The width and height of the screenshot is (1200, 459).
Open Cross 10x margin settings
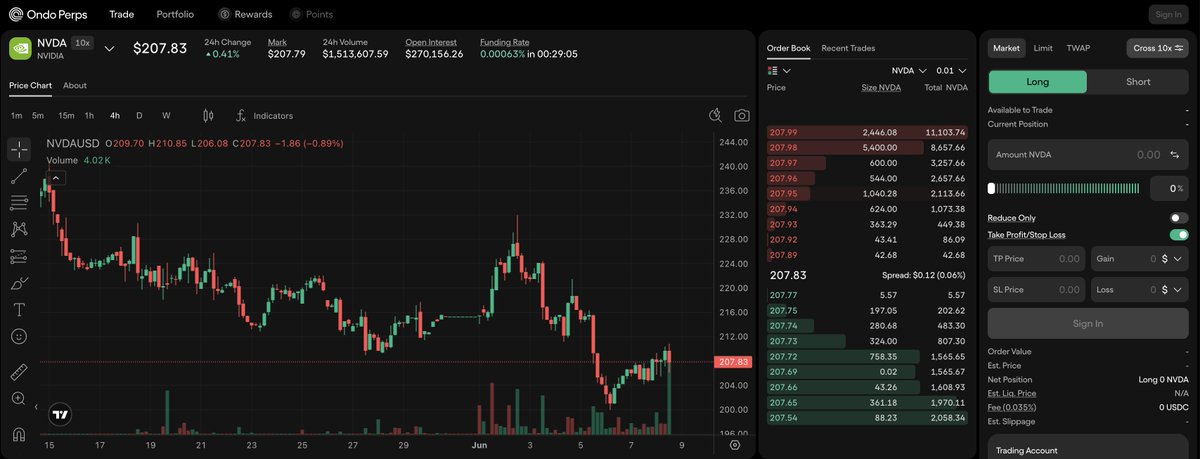coord(1158,48)
